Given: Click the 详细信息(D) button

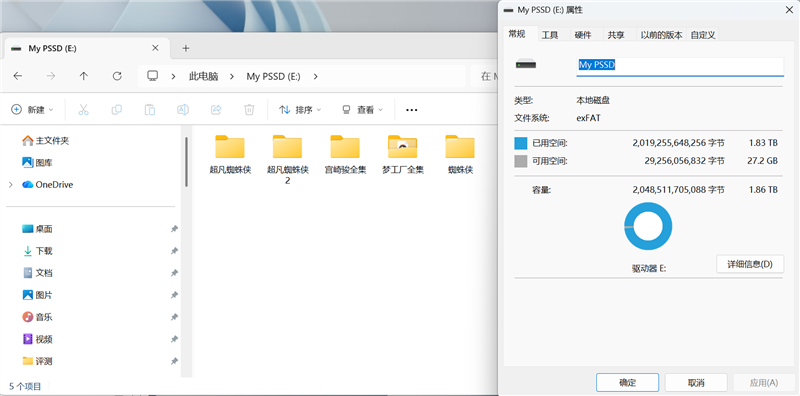Looking at the screenshot, I should click(750, 264).
